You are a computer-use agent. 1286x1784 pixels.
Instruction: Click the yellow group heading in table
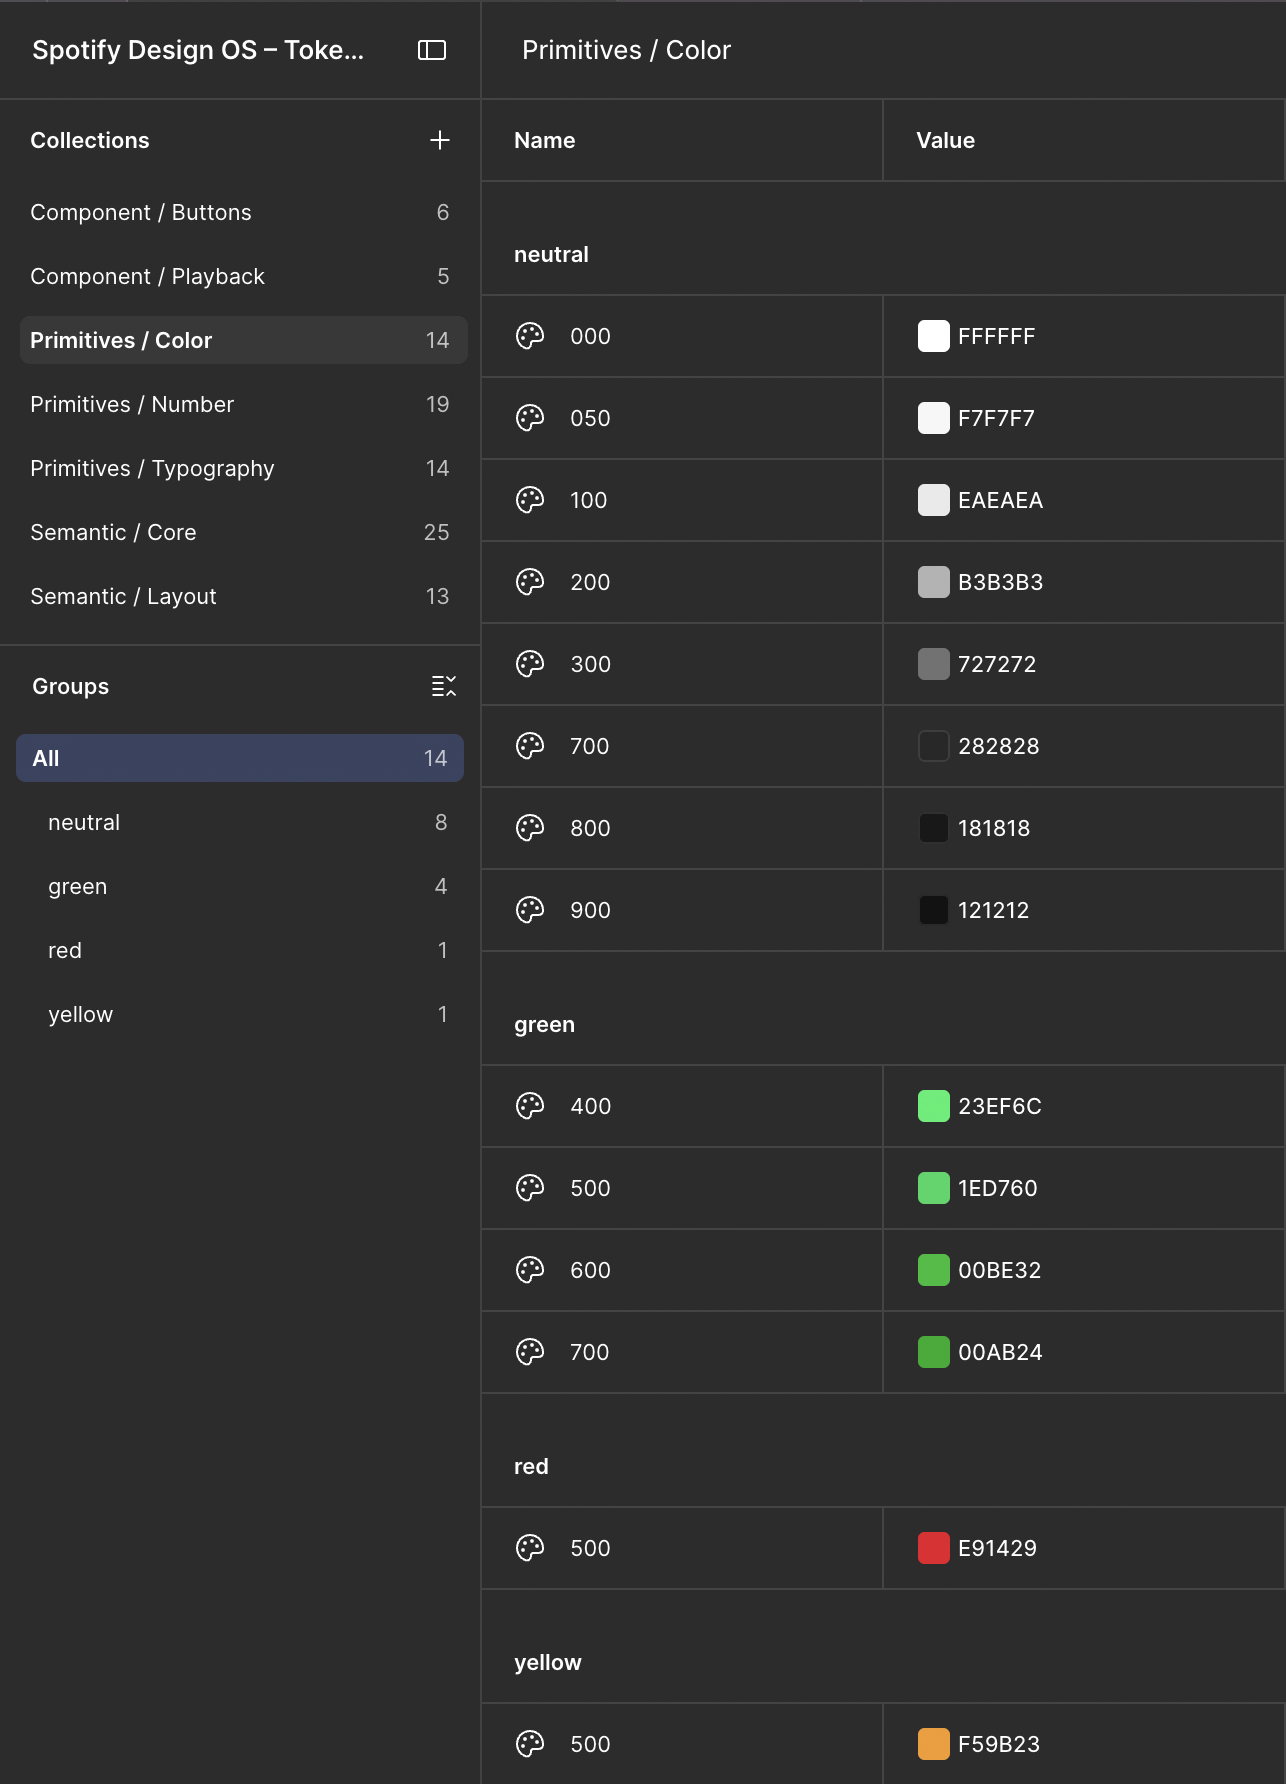547,1662
